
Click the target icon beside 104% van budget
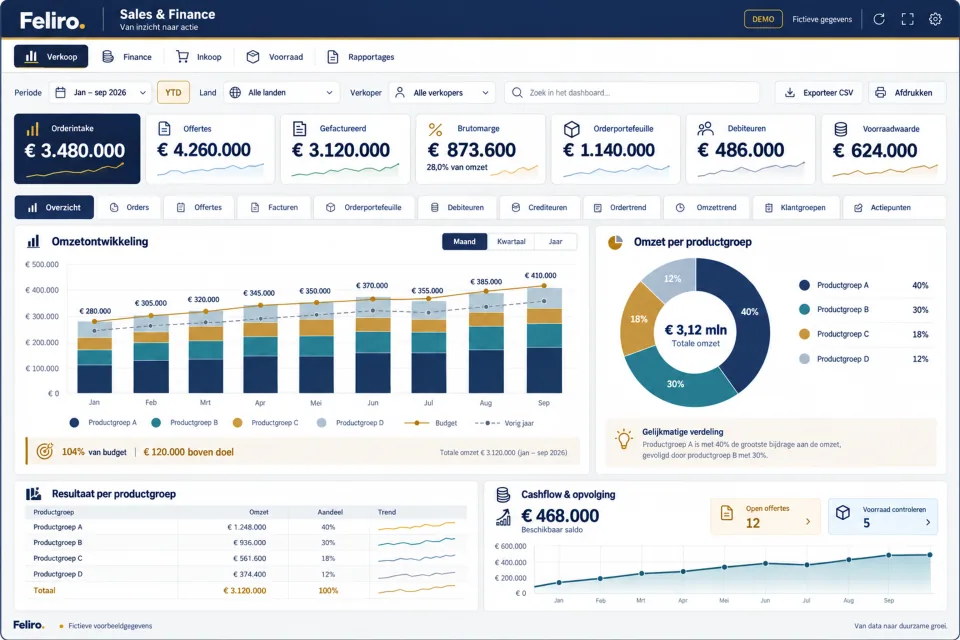pyautogui.click(x=45, y=451)
